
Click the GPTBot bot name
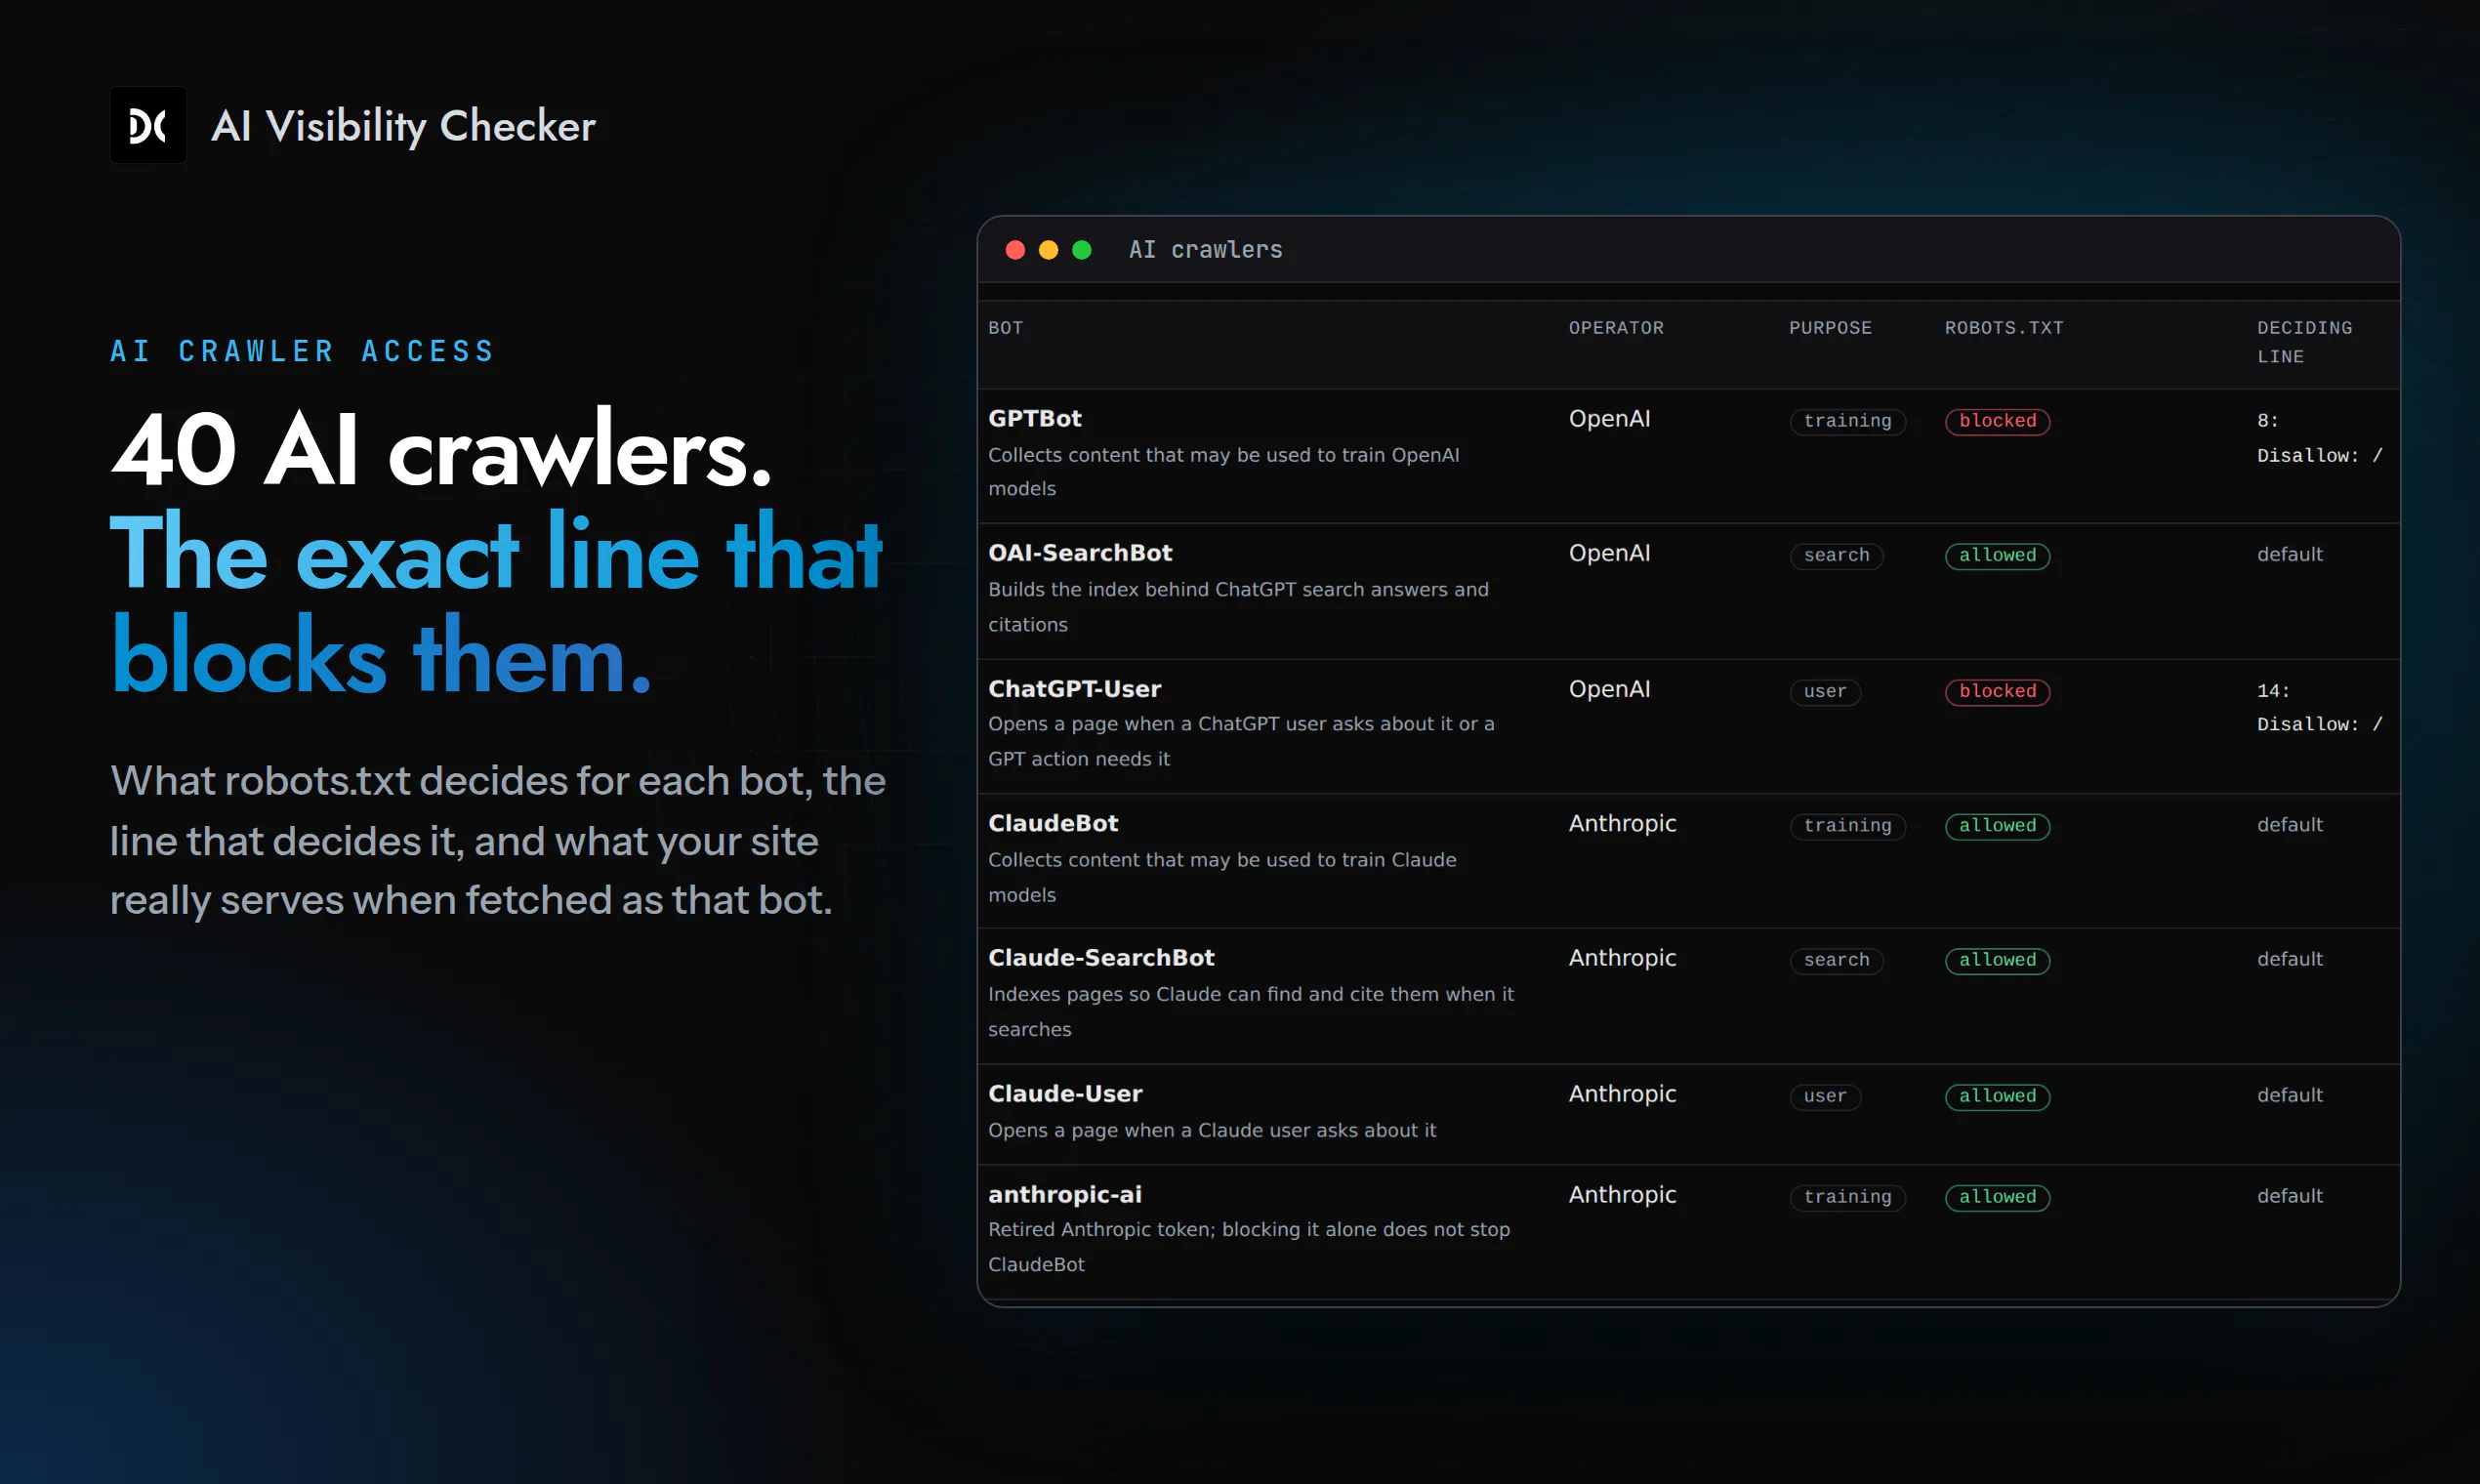(1035, 418)
